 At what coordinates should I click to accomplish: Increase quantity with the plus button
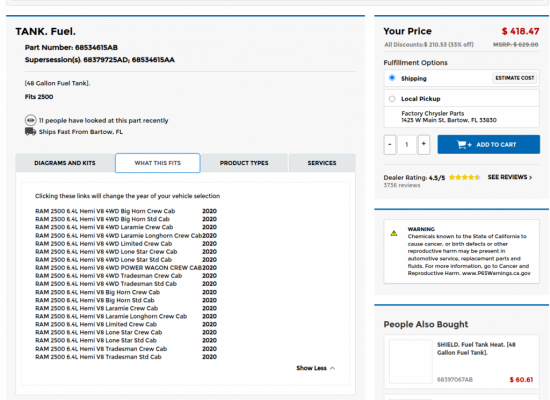(x=424, y=145)
